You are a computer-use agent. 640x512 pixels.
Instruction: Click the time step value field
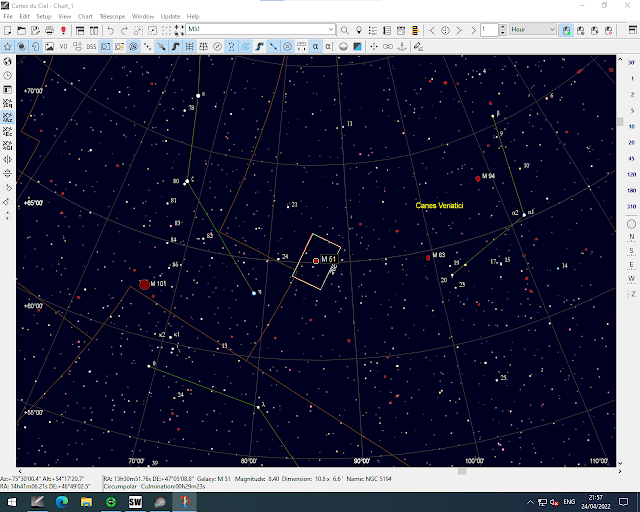pos(490,29)
